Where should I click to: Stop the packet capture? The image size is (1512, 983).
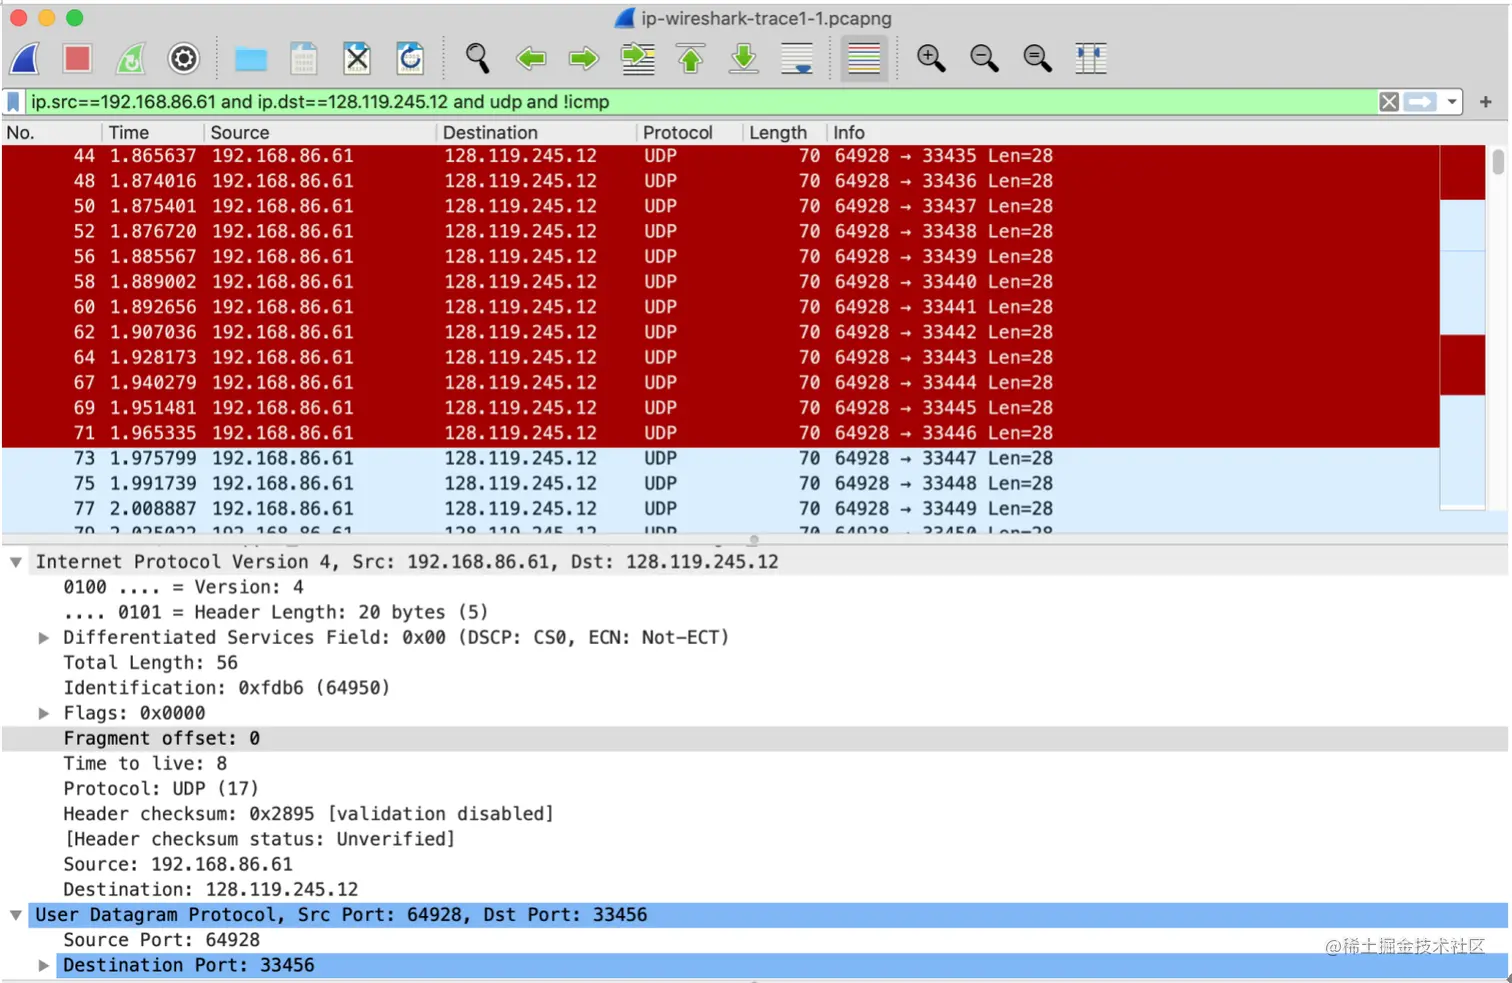coord(78,58)
